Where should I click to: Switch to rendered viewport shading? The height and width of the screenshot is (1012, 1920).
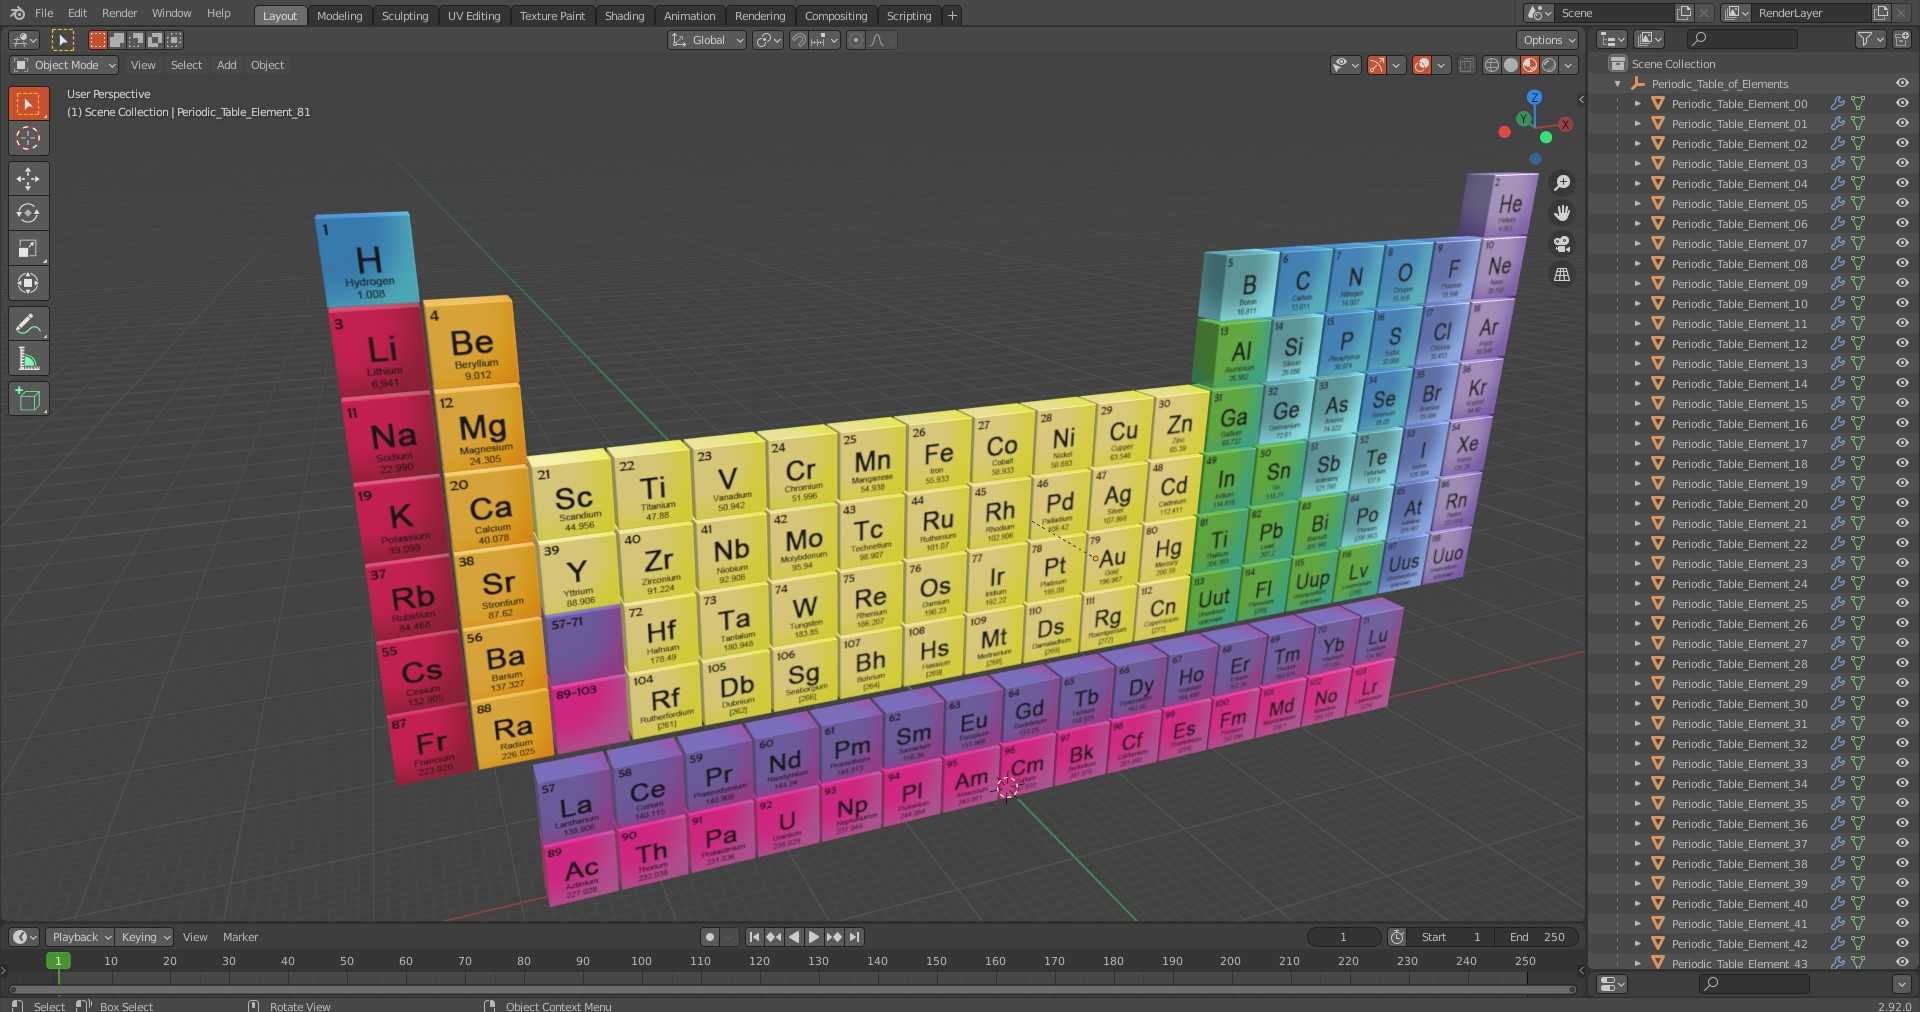tap(1549, 65)
